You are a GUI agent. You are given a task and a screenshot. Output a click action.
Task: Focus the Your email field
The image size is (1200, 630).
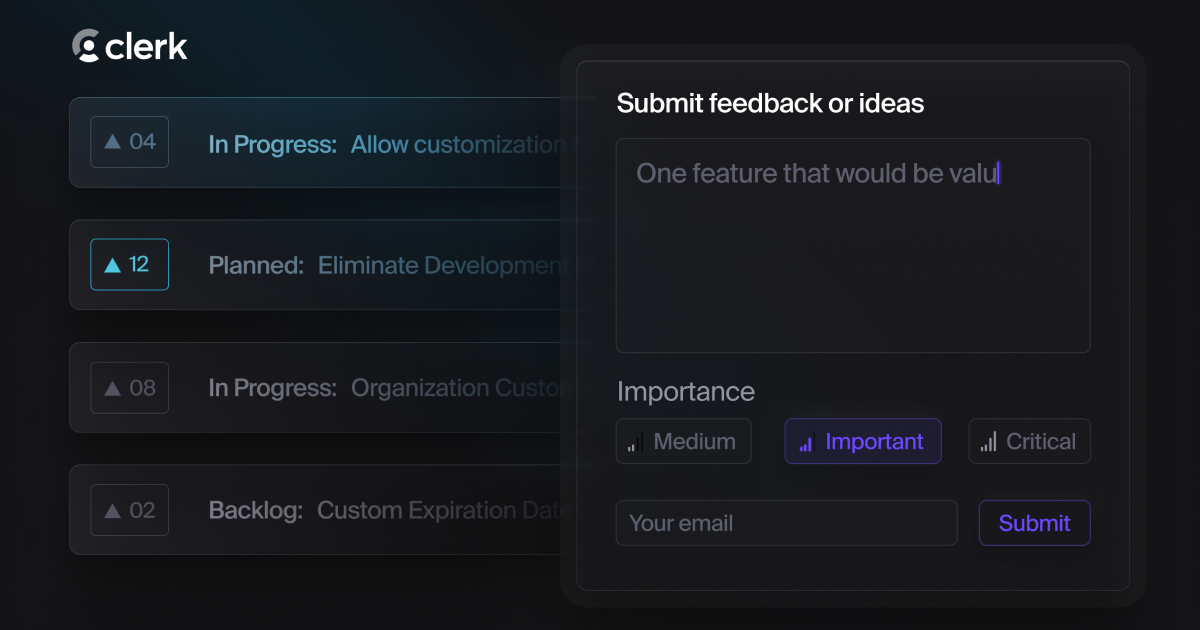(x=786, y=522)
